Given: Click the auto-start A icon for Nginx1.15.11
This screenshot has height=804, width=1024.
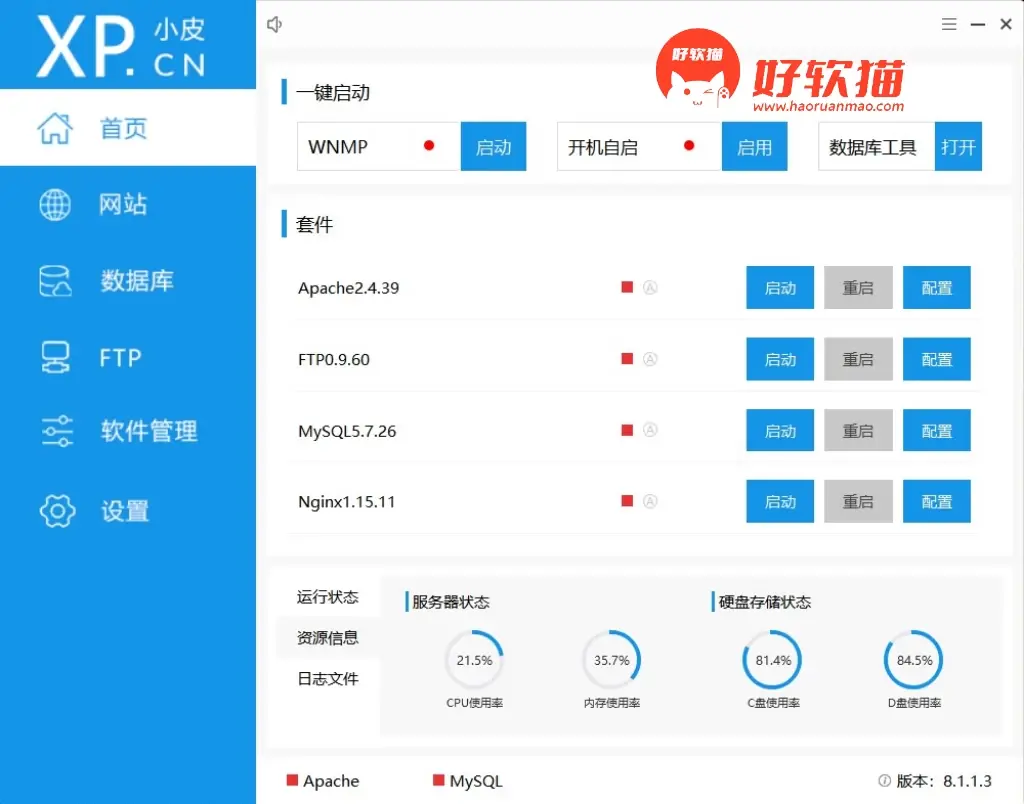Looking at the screenshot, I should click(650, 501).
